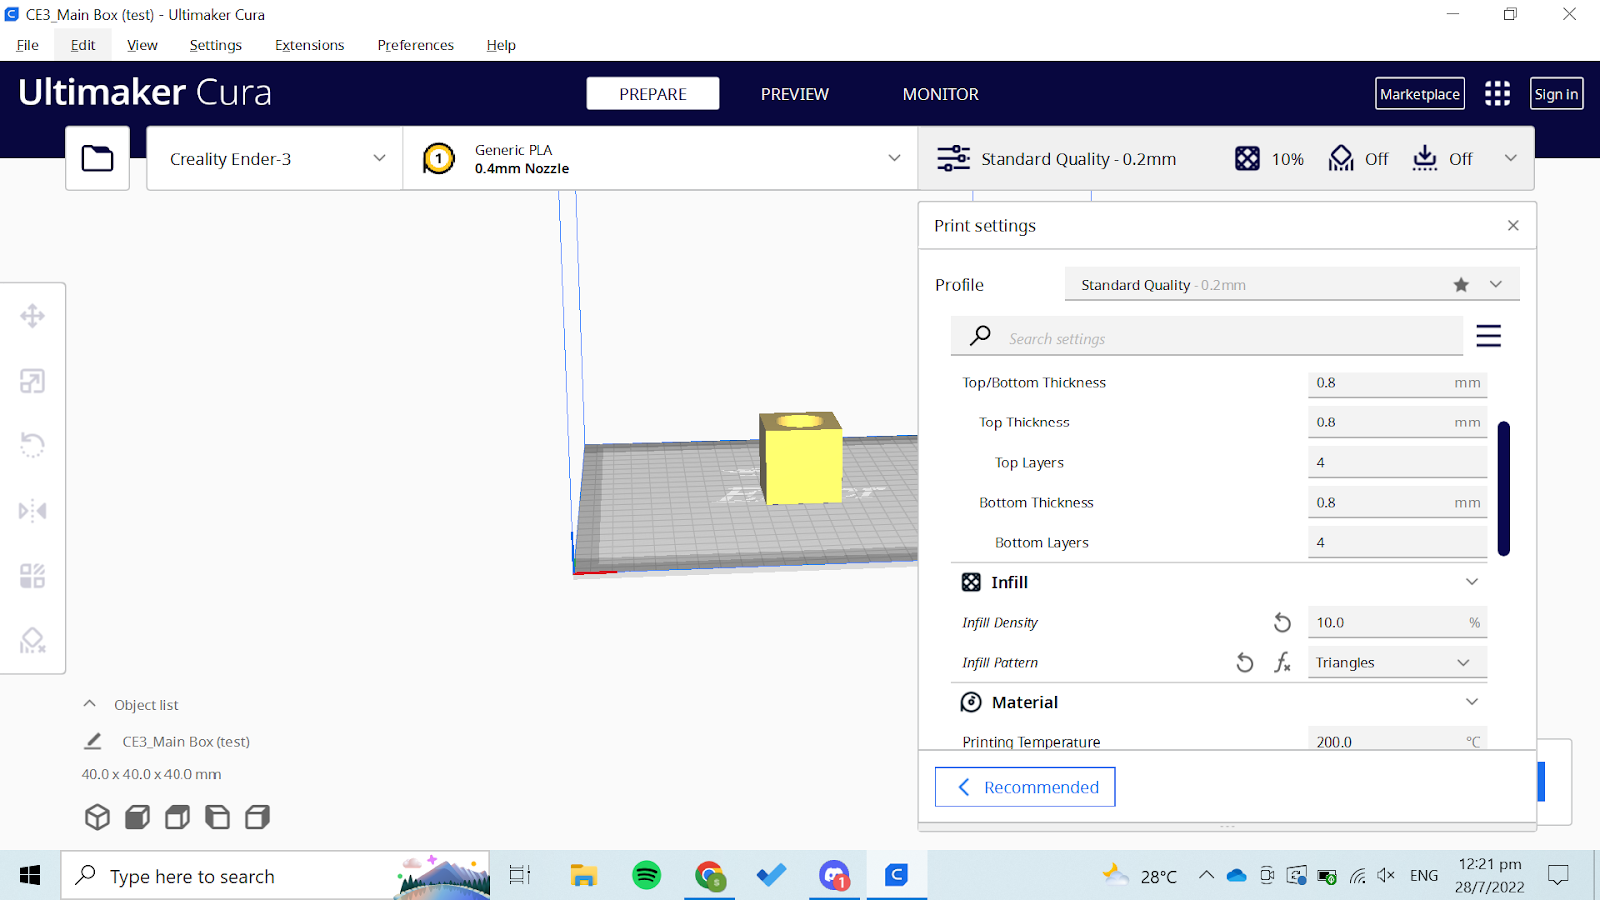Select the Support Blocker tool
This screenshot has height=900, width=1600.
pyautogui.click(x=32, y=640)
